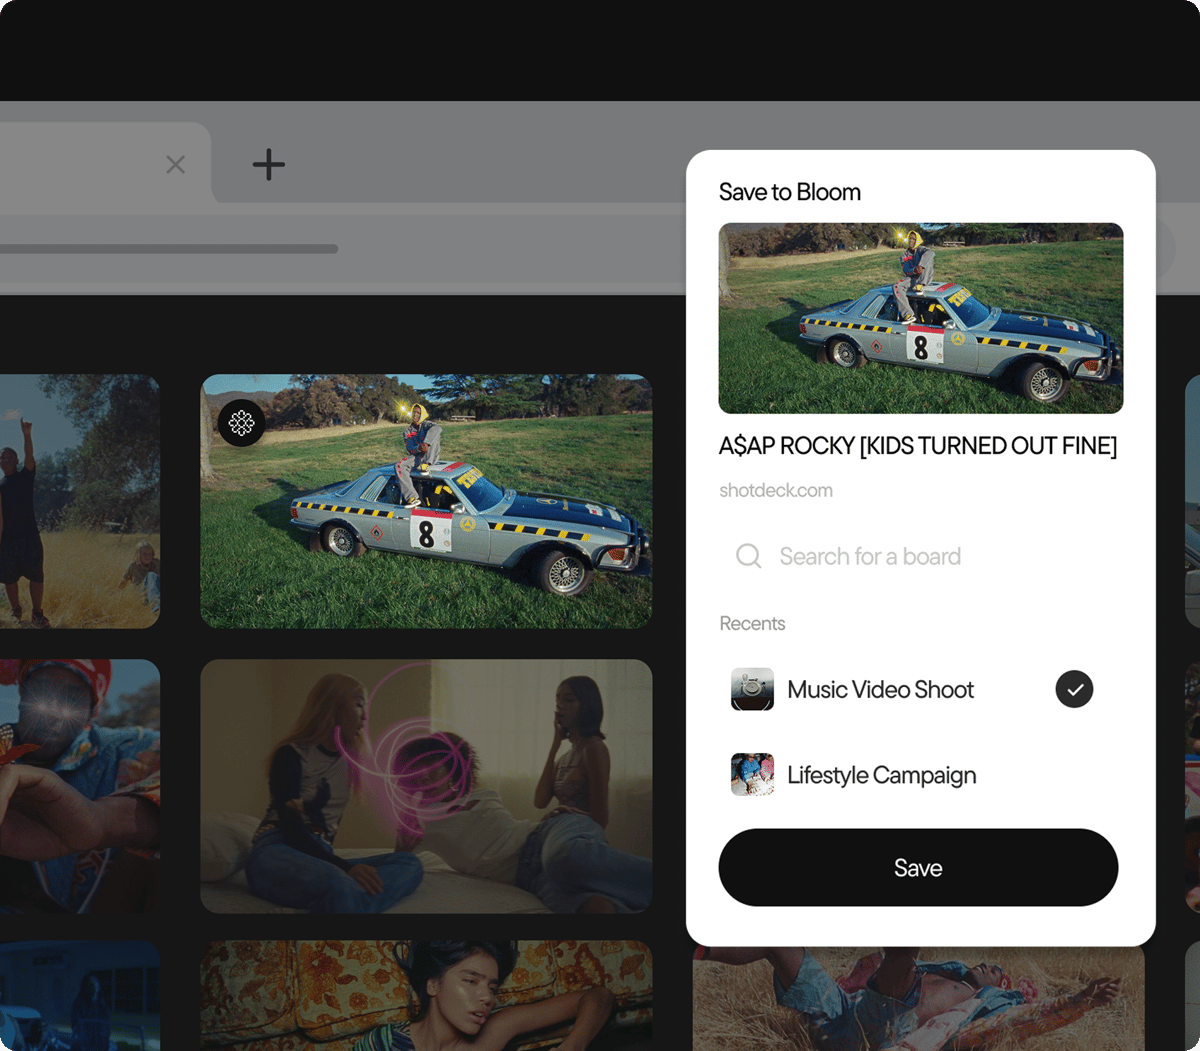Select the Music Video Shoot board
Screen dimensions: 1200x1051
click(x=919, y=689)
